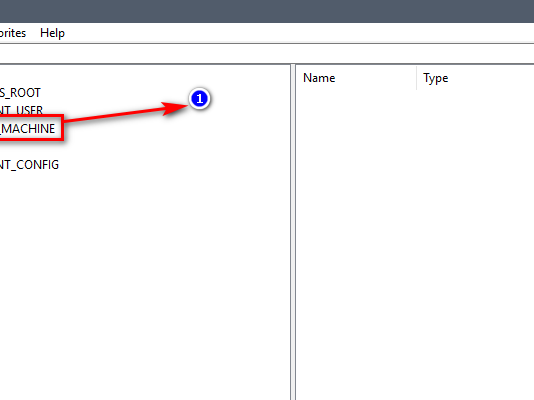This screenshot has width=534, height=400.
Task: Click the address bar below the menu
Action: coord(267,53)
